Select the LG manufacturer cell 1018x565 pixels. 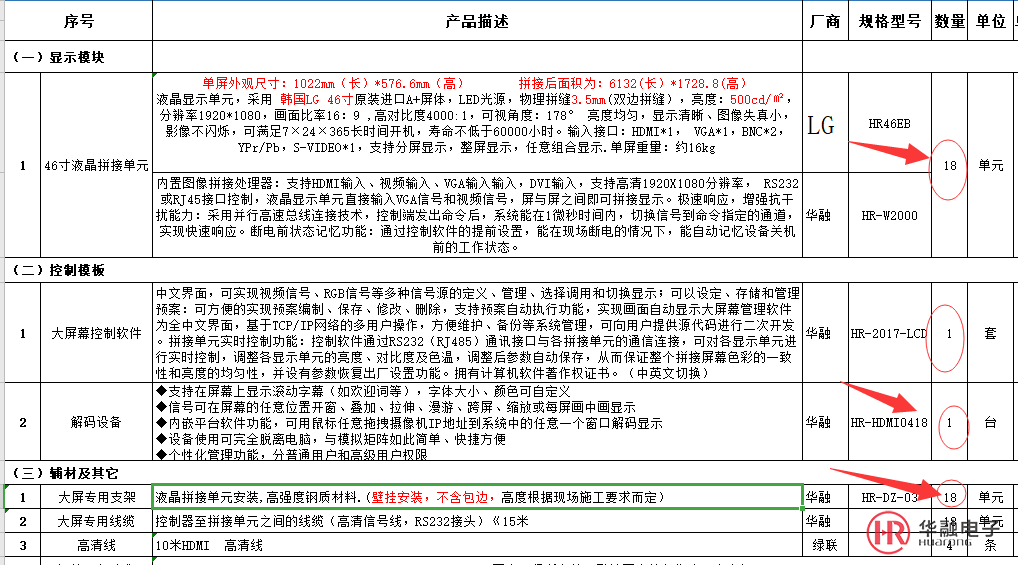pyautogui.click(x=825, y=123)
